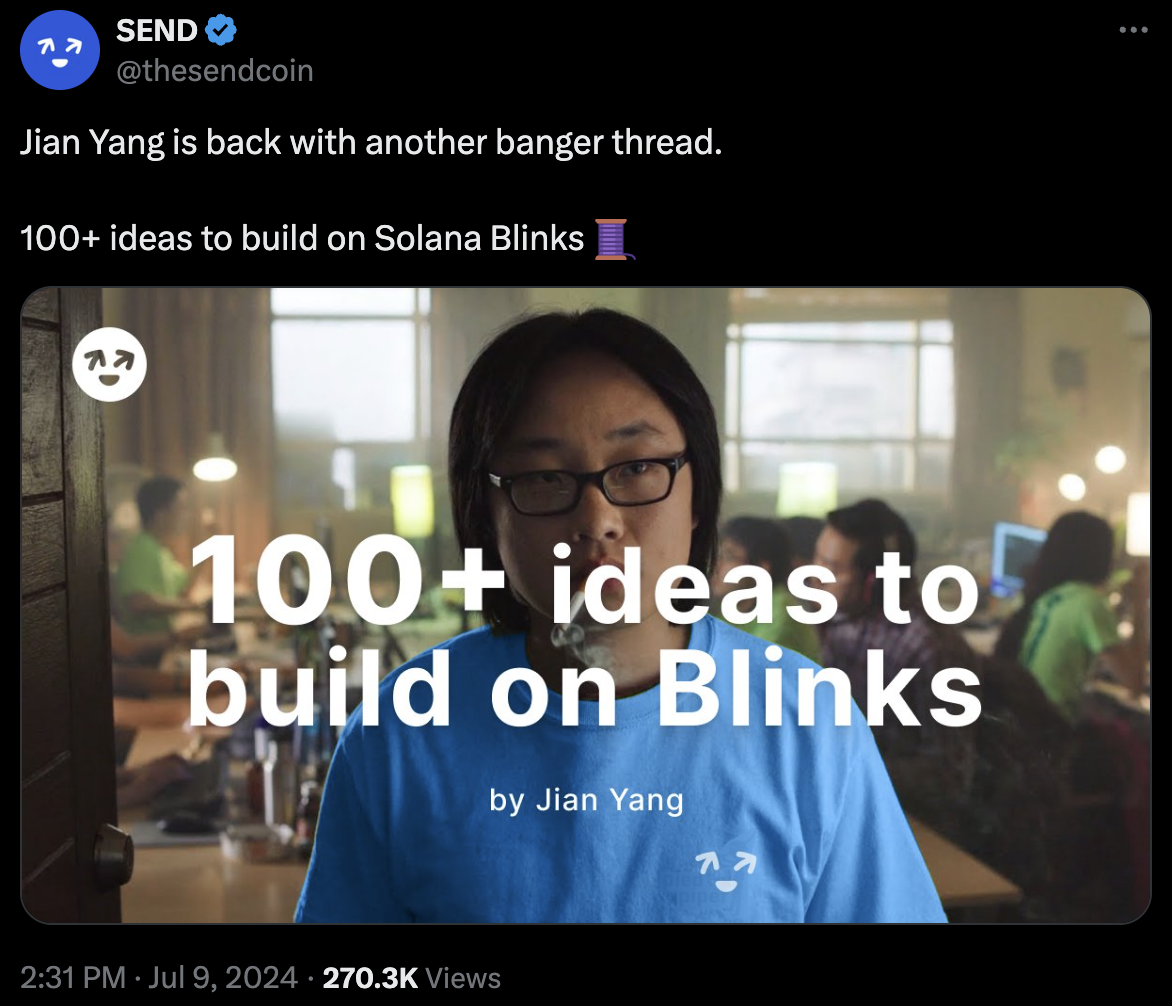This screenshot has width=1172, height=1006.
Task: Click the SEND display name
Action: (156, 31)
